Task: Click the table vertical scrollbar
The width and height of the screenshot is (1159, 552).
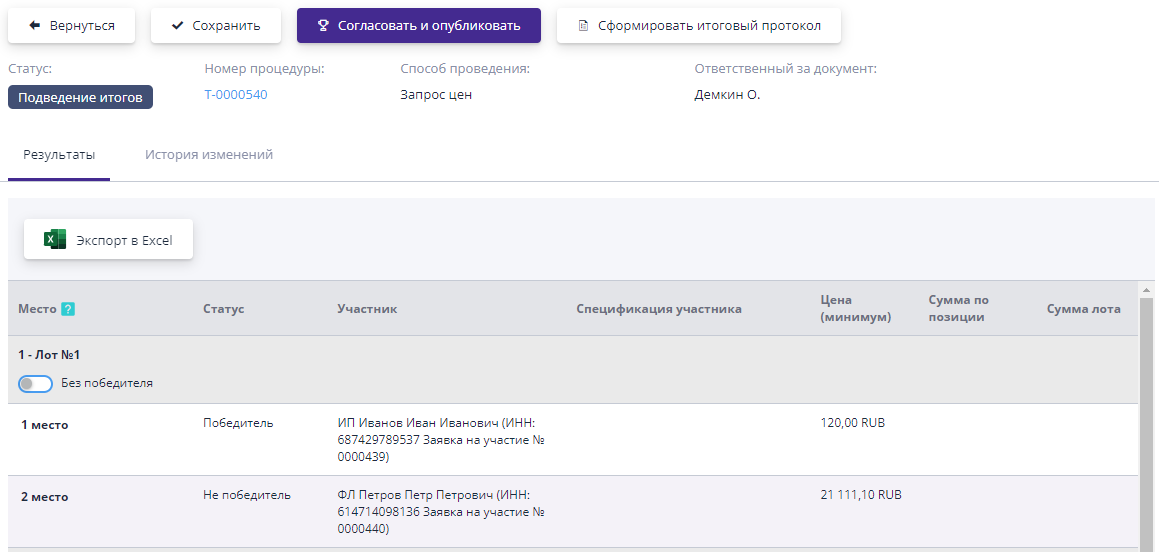Action: click(1146, 420)
